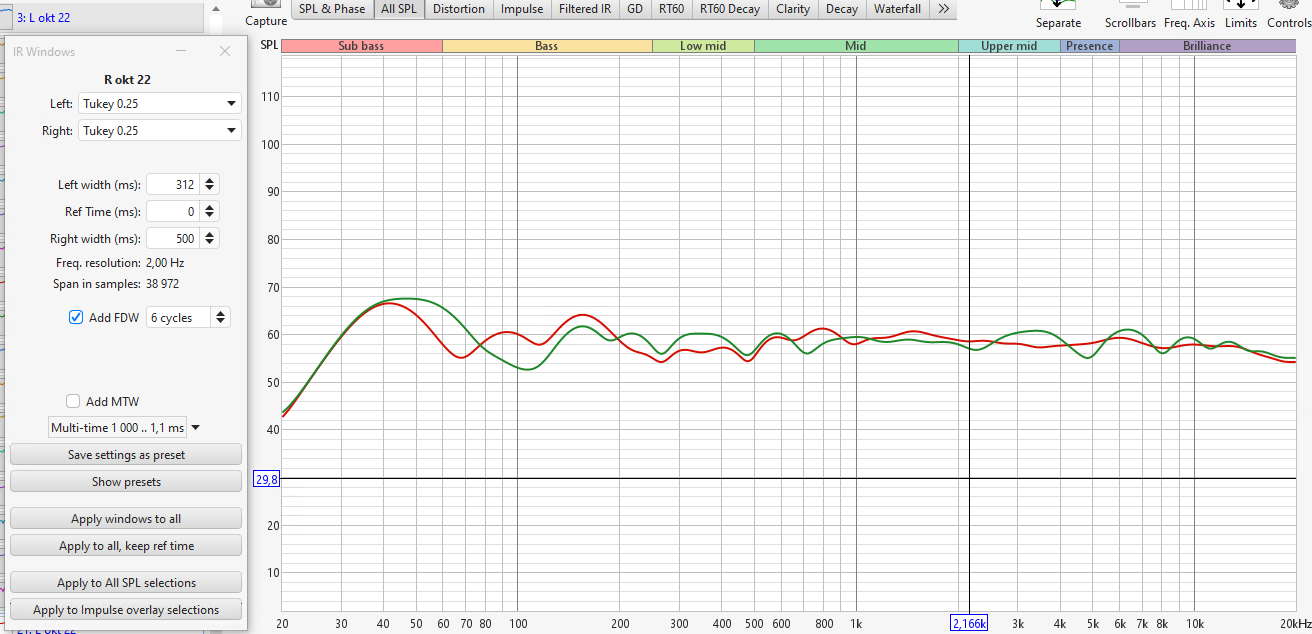This screenshot has width=1312, height=634.
Task: Click Apply windows to all
Action: (x=126, y=519)
